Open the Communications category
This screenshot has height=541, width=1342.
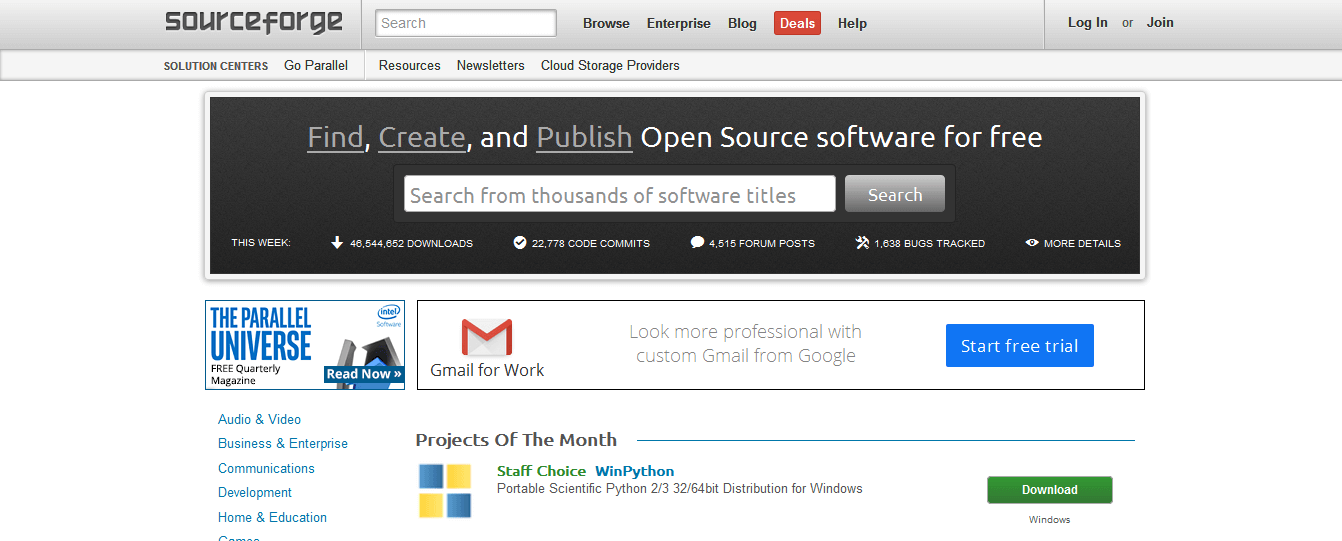click(266, 468)
